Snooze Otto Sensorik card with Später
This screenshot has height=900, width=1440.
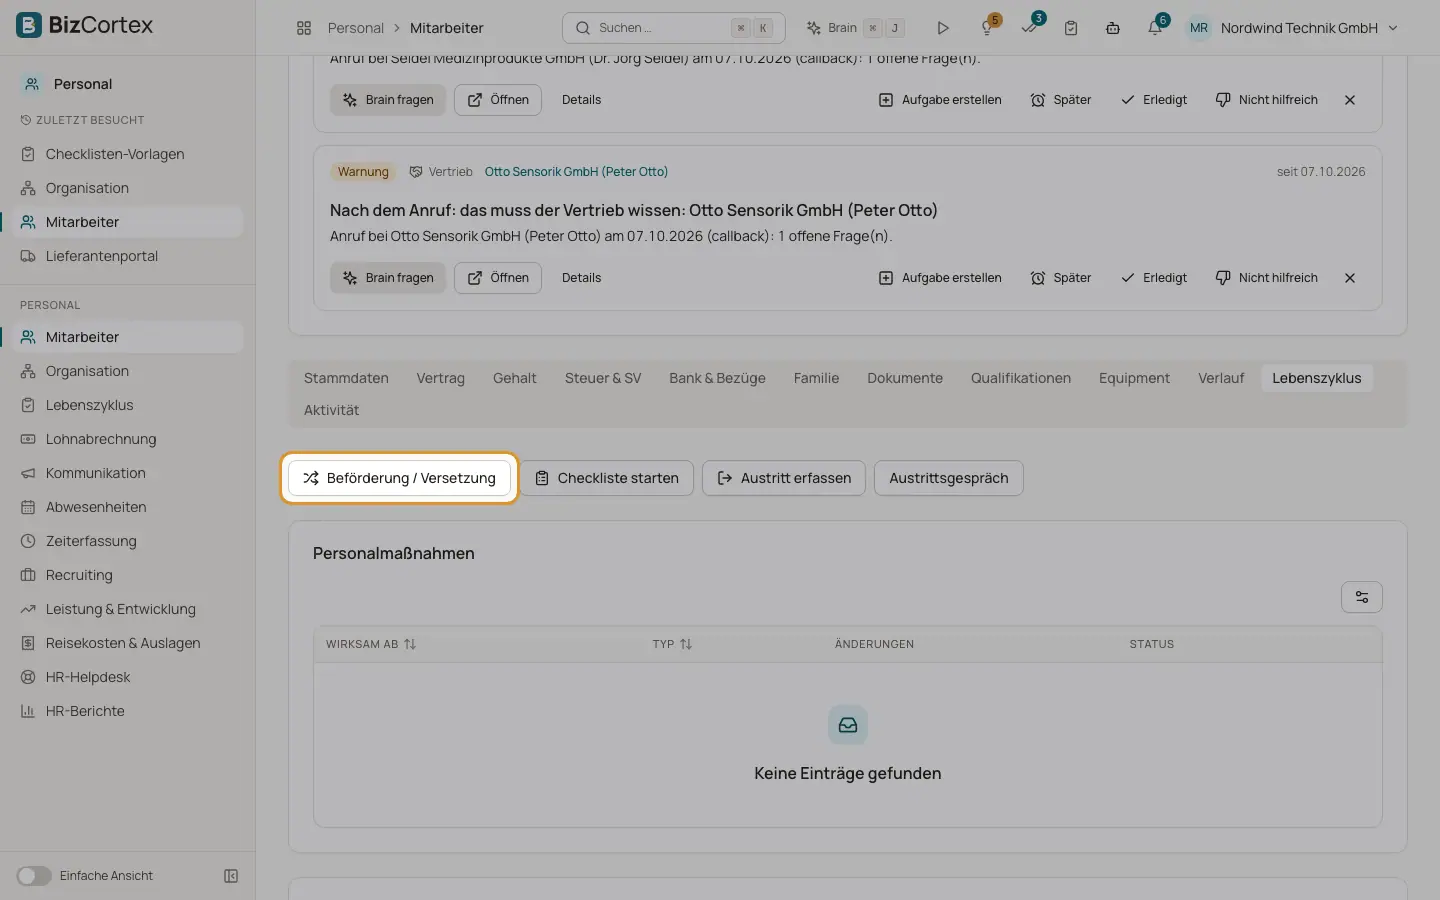coord(1061,278)
